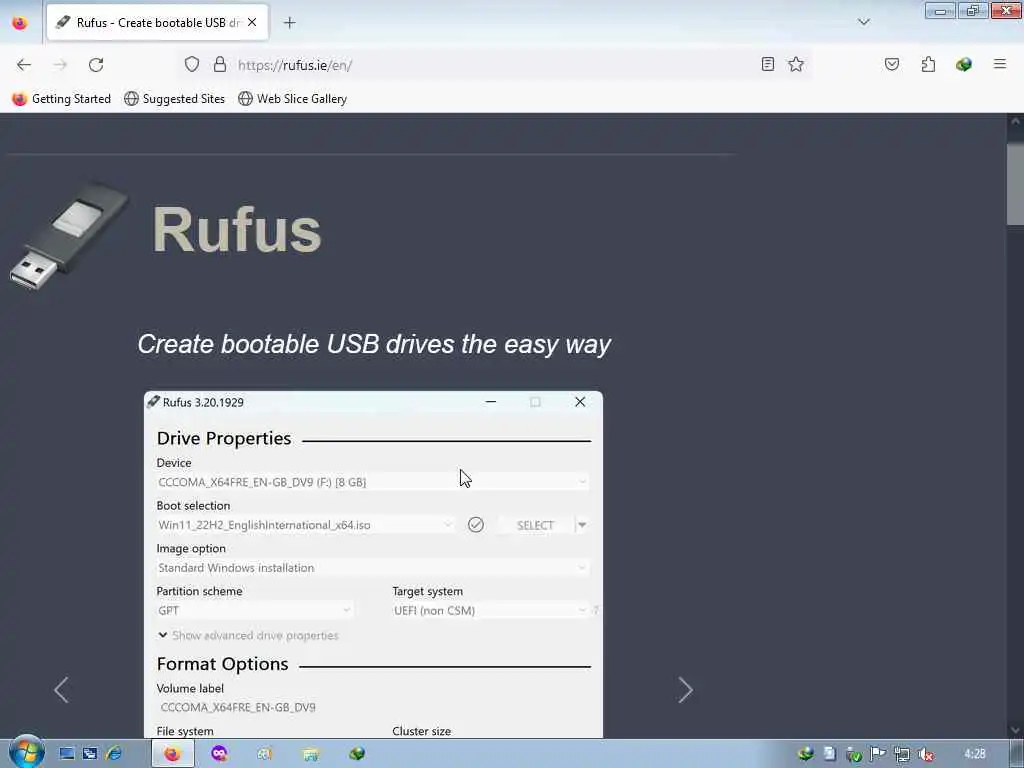Viewport: 1024px width, 768px height.
Task: Click the green download manager toolbar extension
Action: tap(963, 64)
